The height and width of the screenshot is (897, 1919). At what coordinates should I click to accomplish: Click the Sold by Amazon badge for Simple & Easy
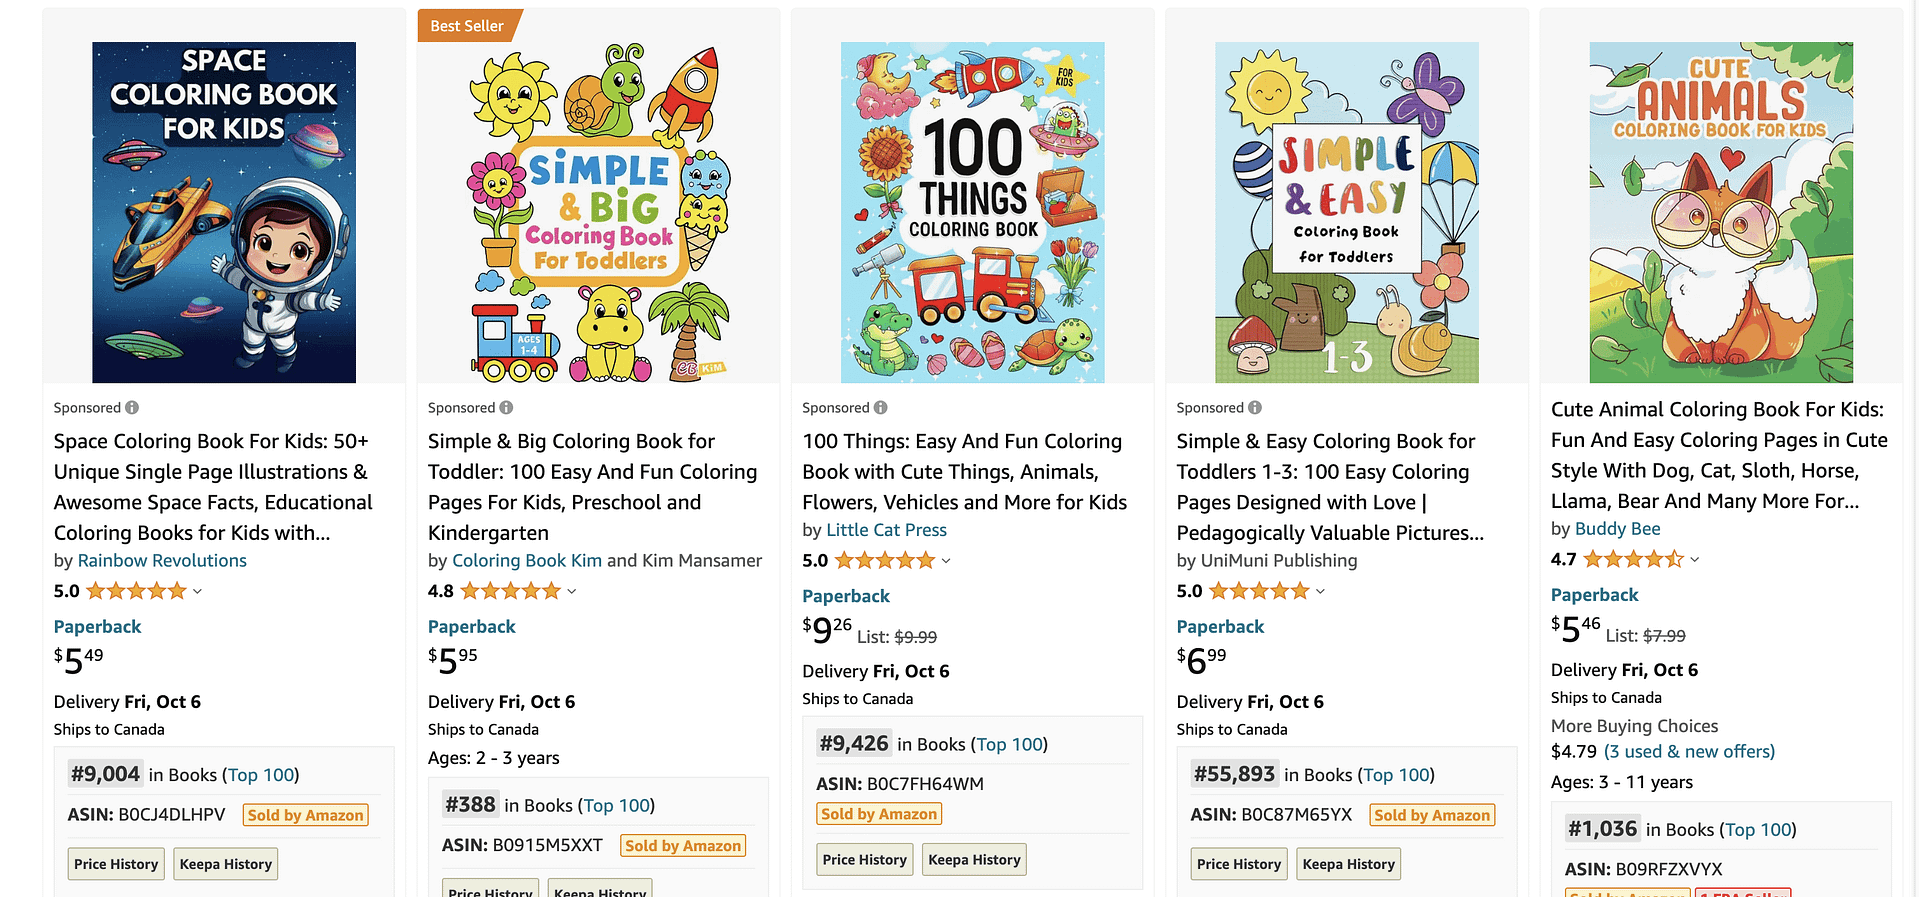point(1432,814)
